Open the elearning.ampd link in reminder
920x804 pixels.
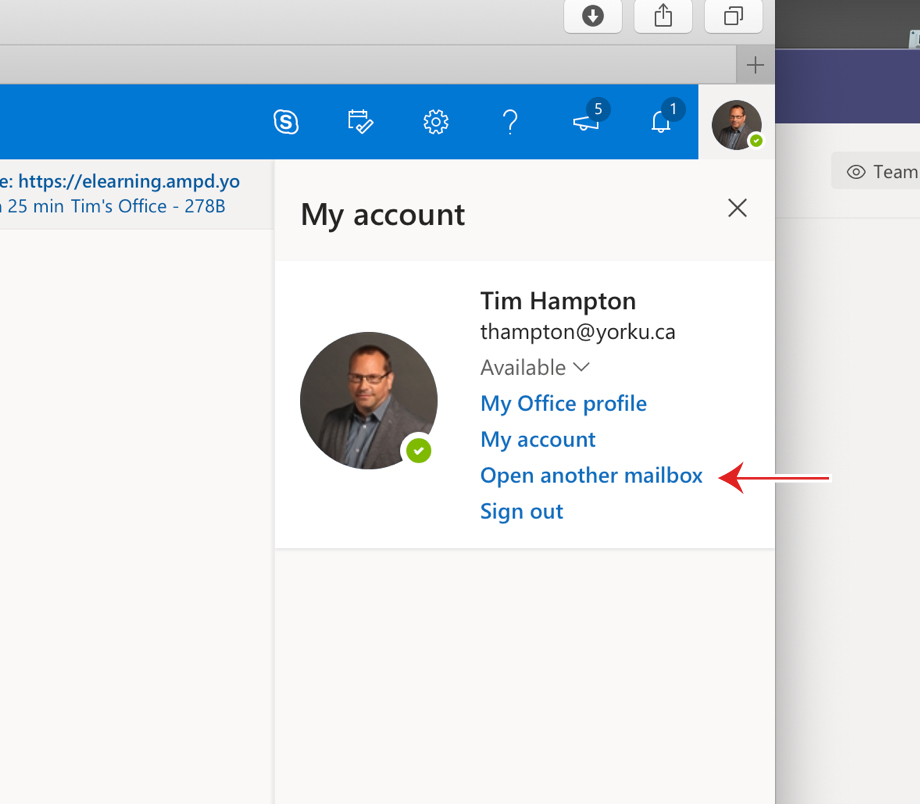coord(128,181)
